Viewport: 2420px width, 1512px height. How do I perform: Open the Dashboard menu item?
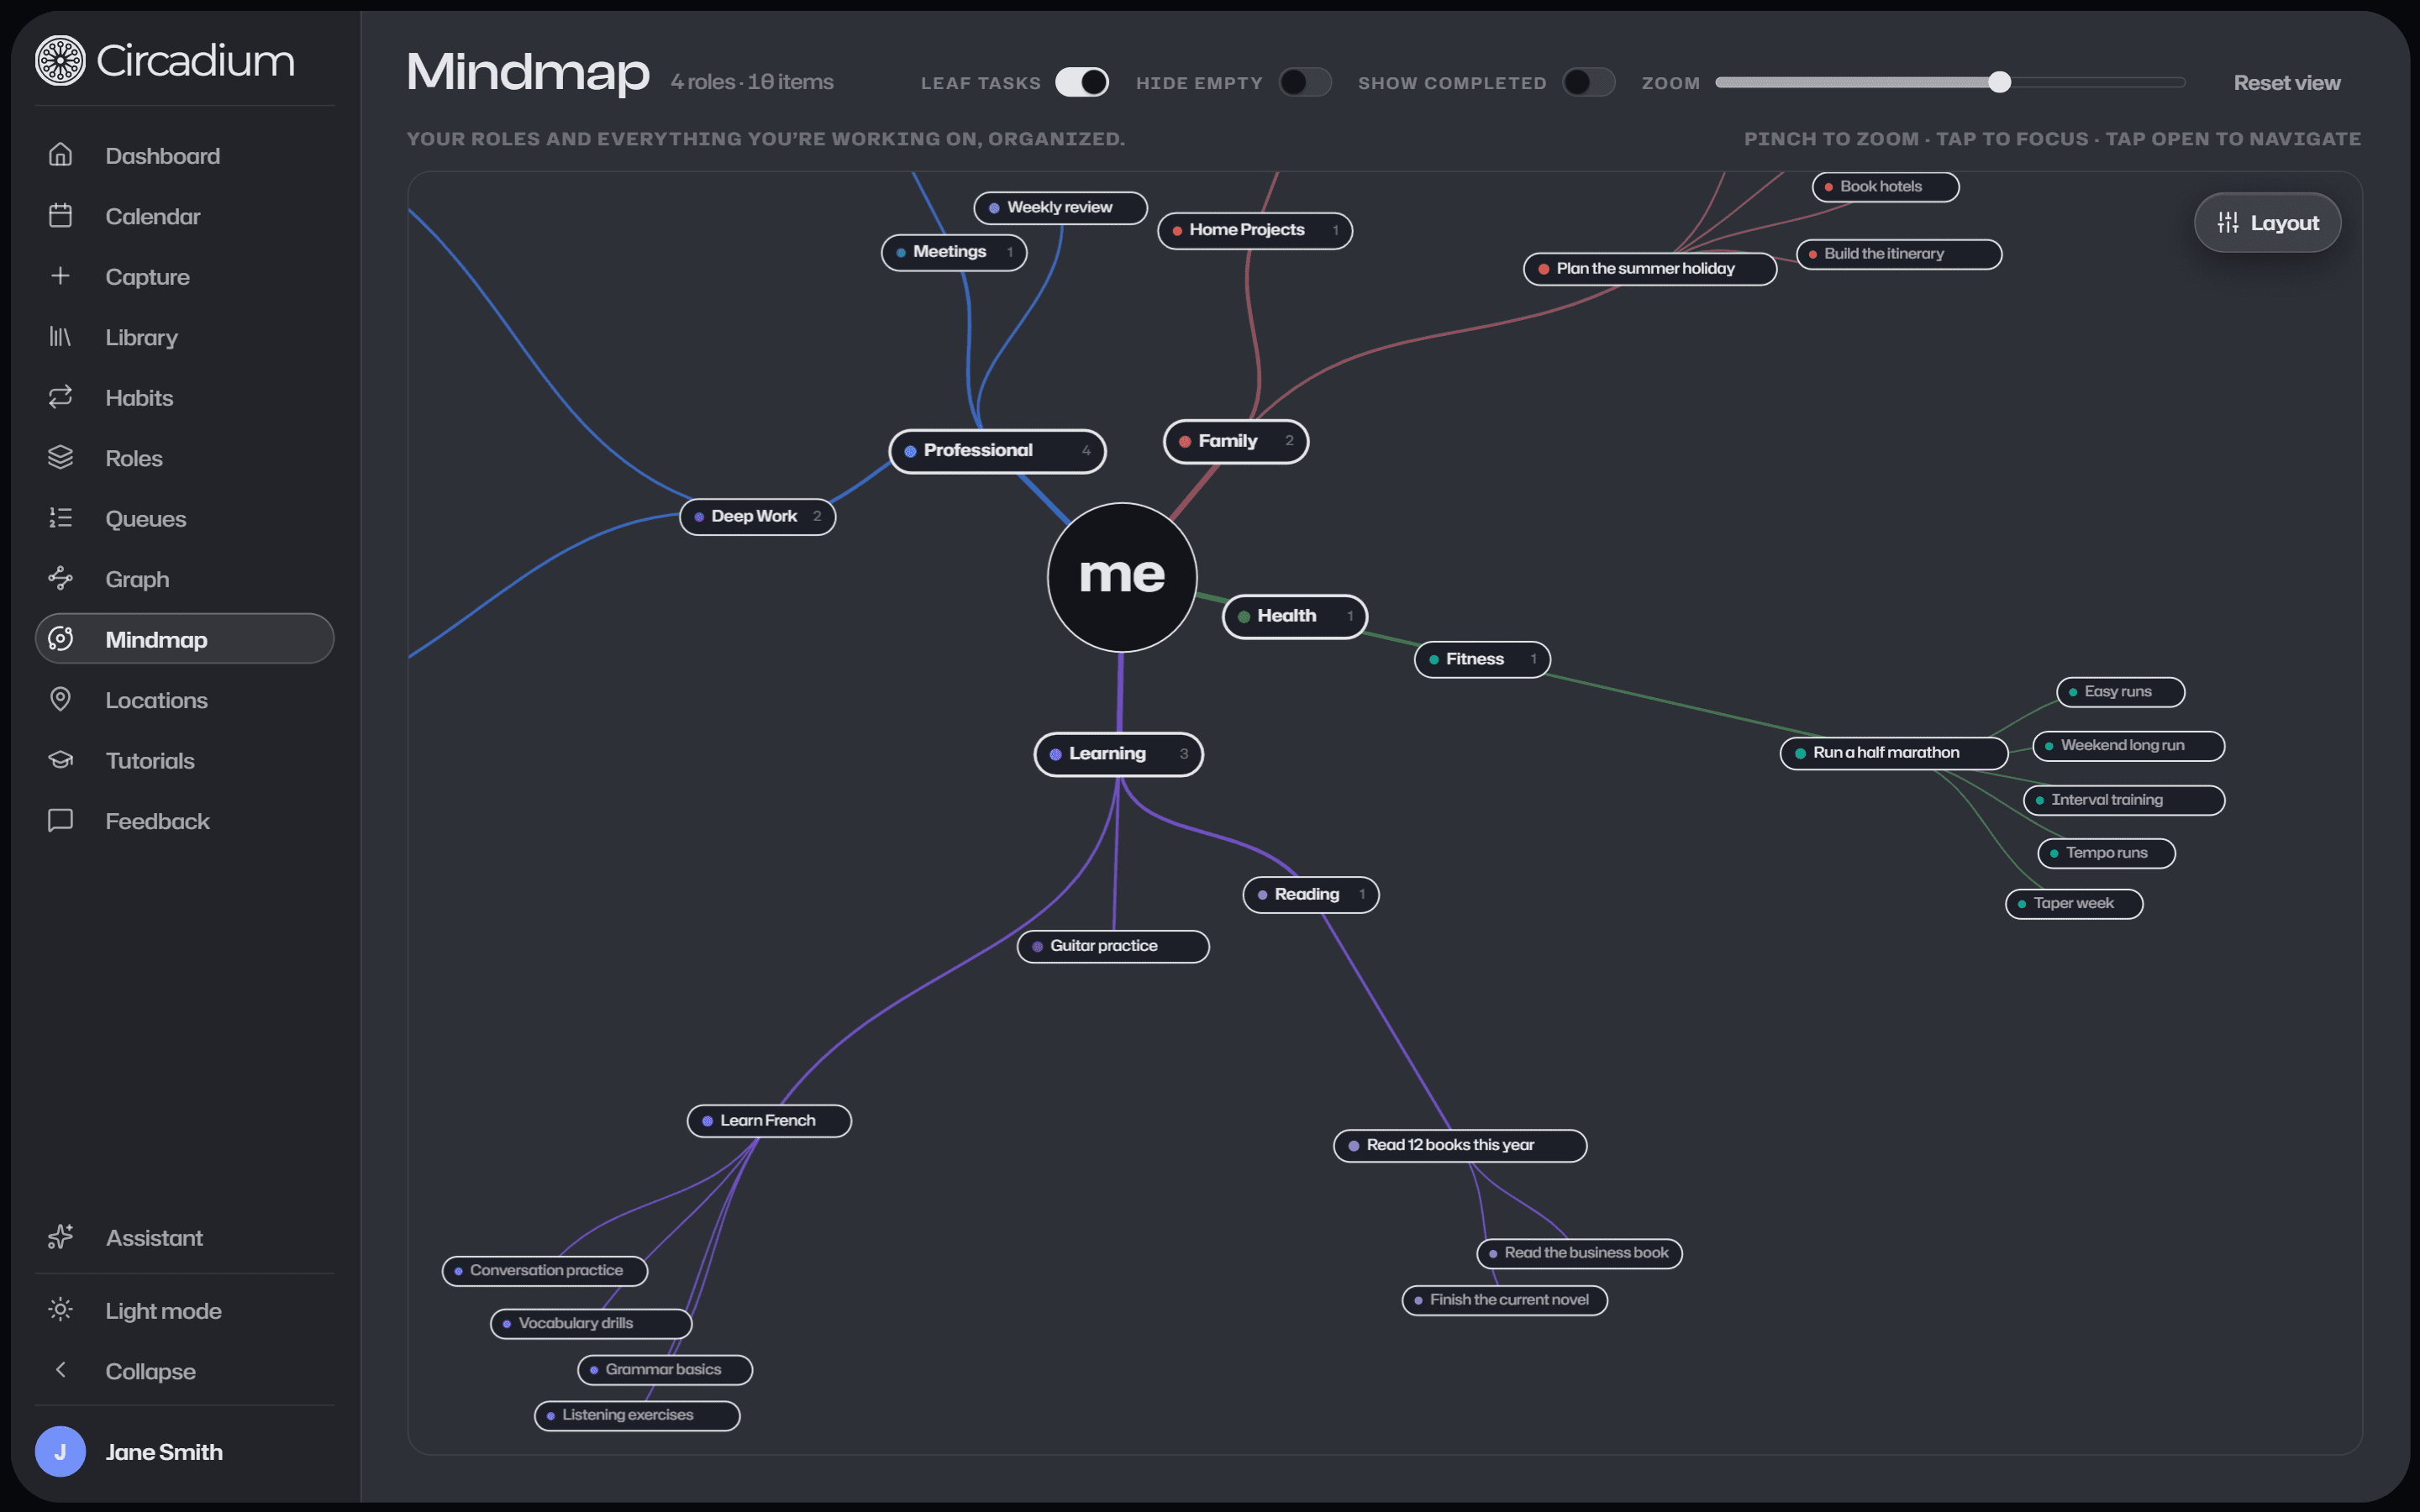pos(184,155)
